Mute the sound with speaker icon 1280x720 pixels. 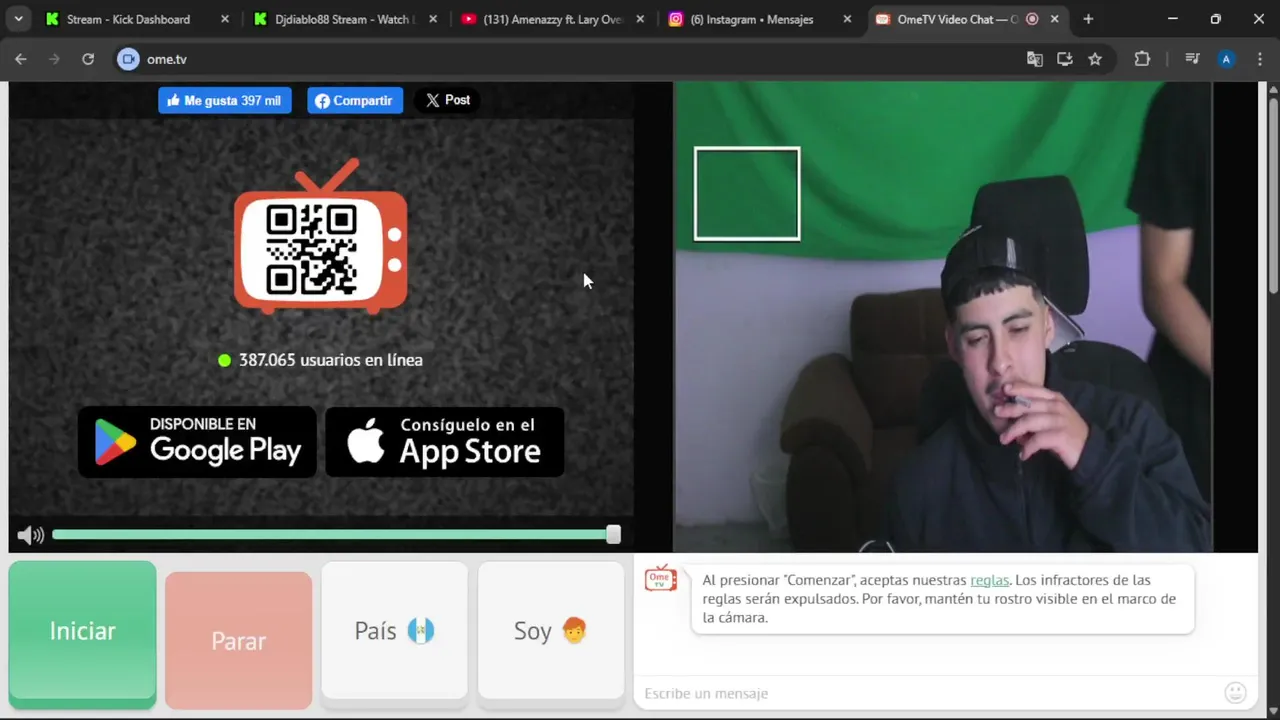30,535
